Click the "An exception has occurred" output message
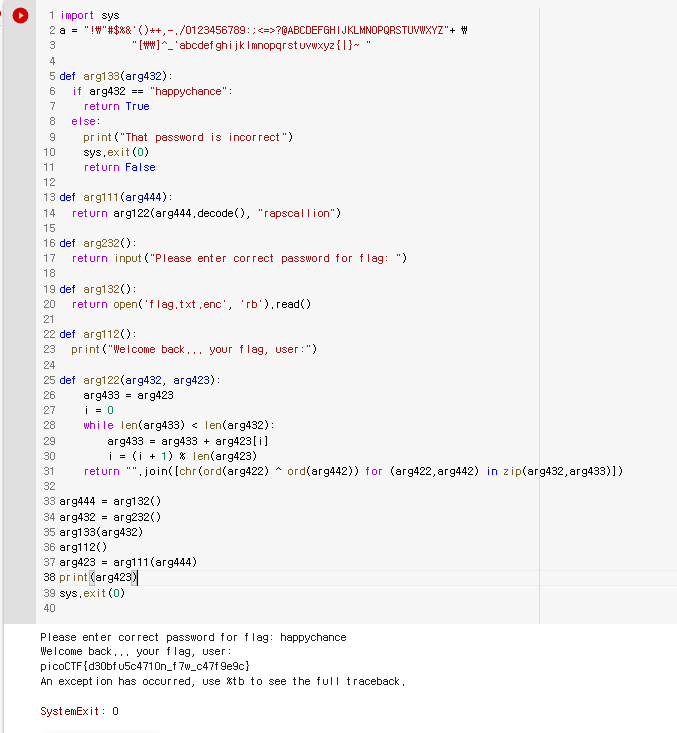The image size is (677, 733). pos(223,681)
